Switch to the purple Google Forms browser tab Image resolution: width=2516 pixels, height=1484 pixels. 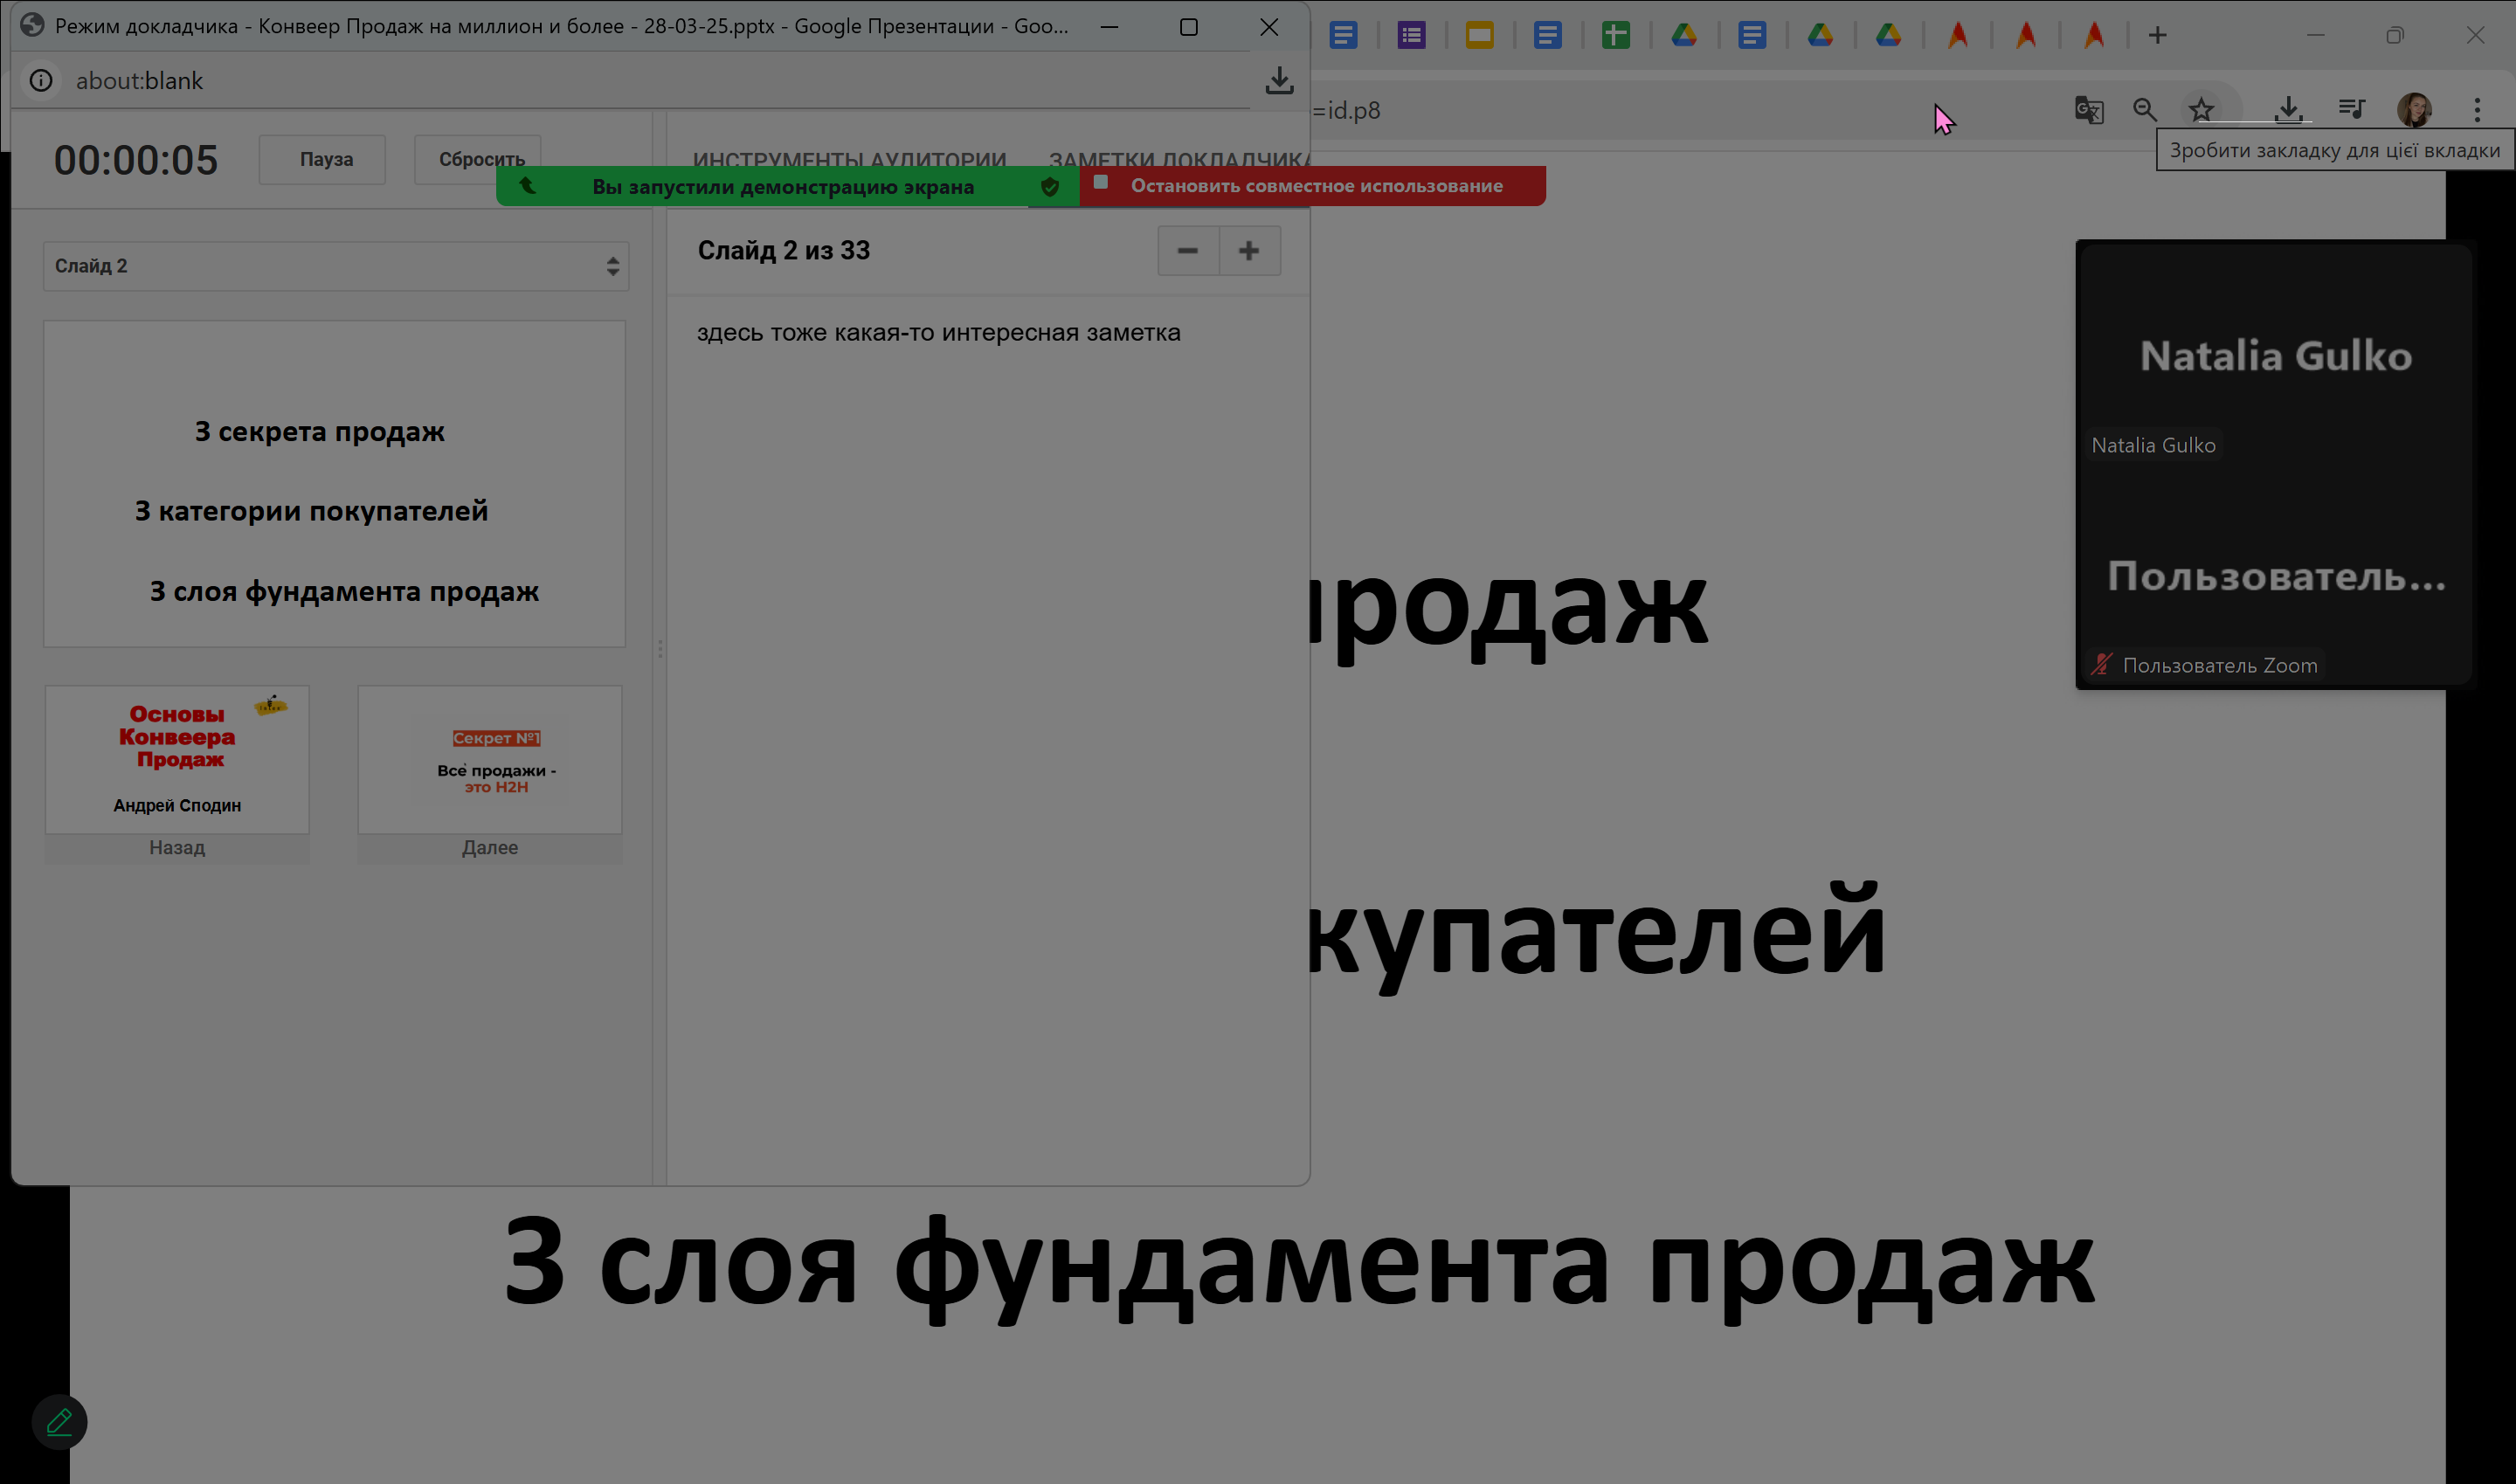pyautogui.click(x=1411, y=36)
